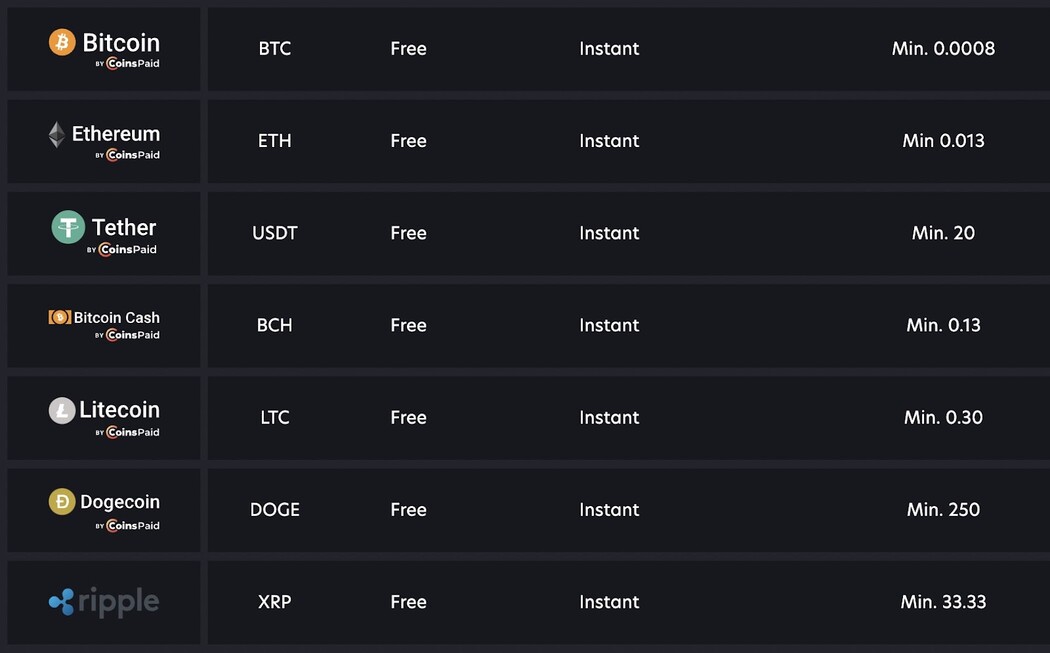Viewport: 1050px width, 653px height.
Task: Click the Bitcoin coin icon
Action: click(62, 41)
